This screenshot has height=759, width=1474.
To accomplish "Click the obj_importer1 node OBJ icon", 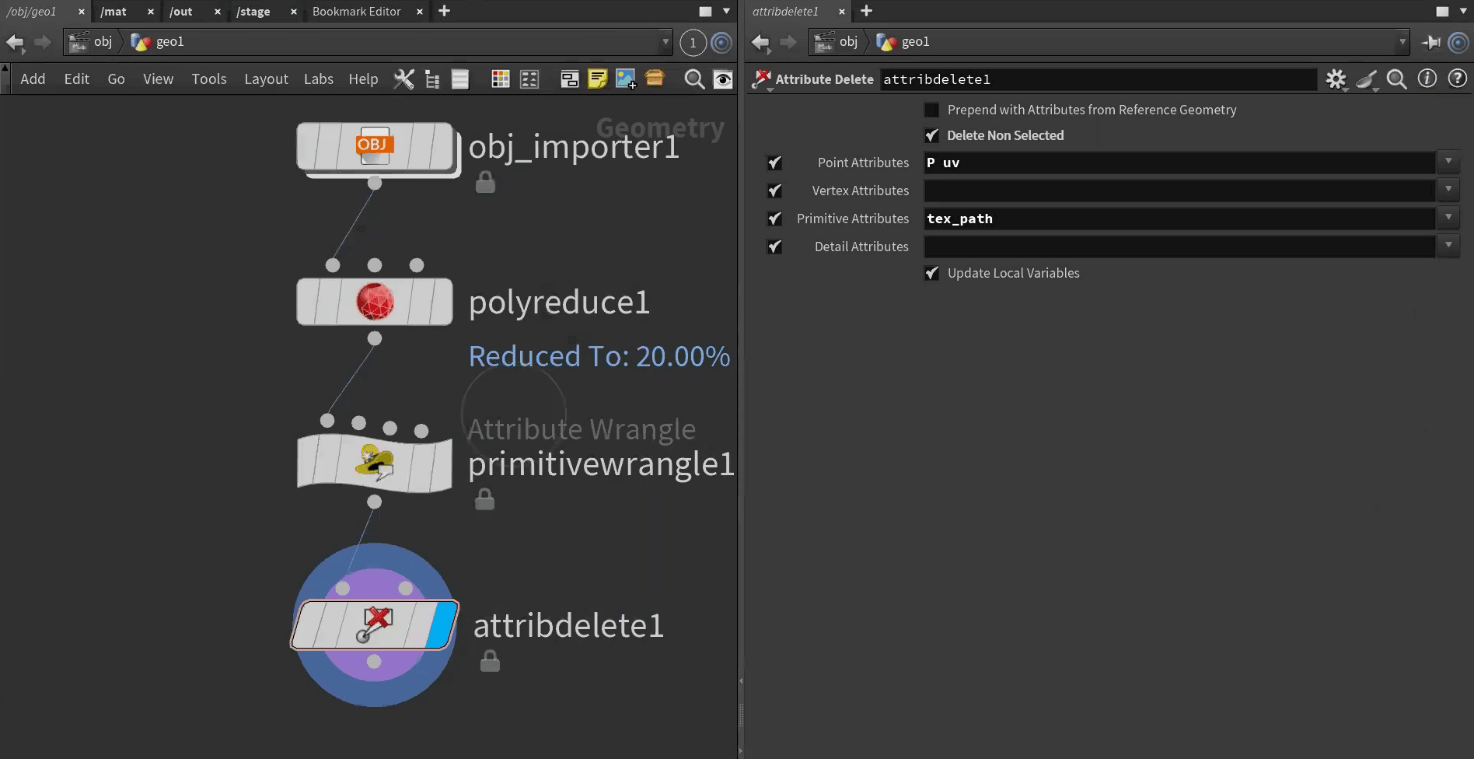I will [x=375, y=146].
